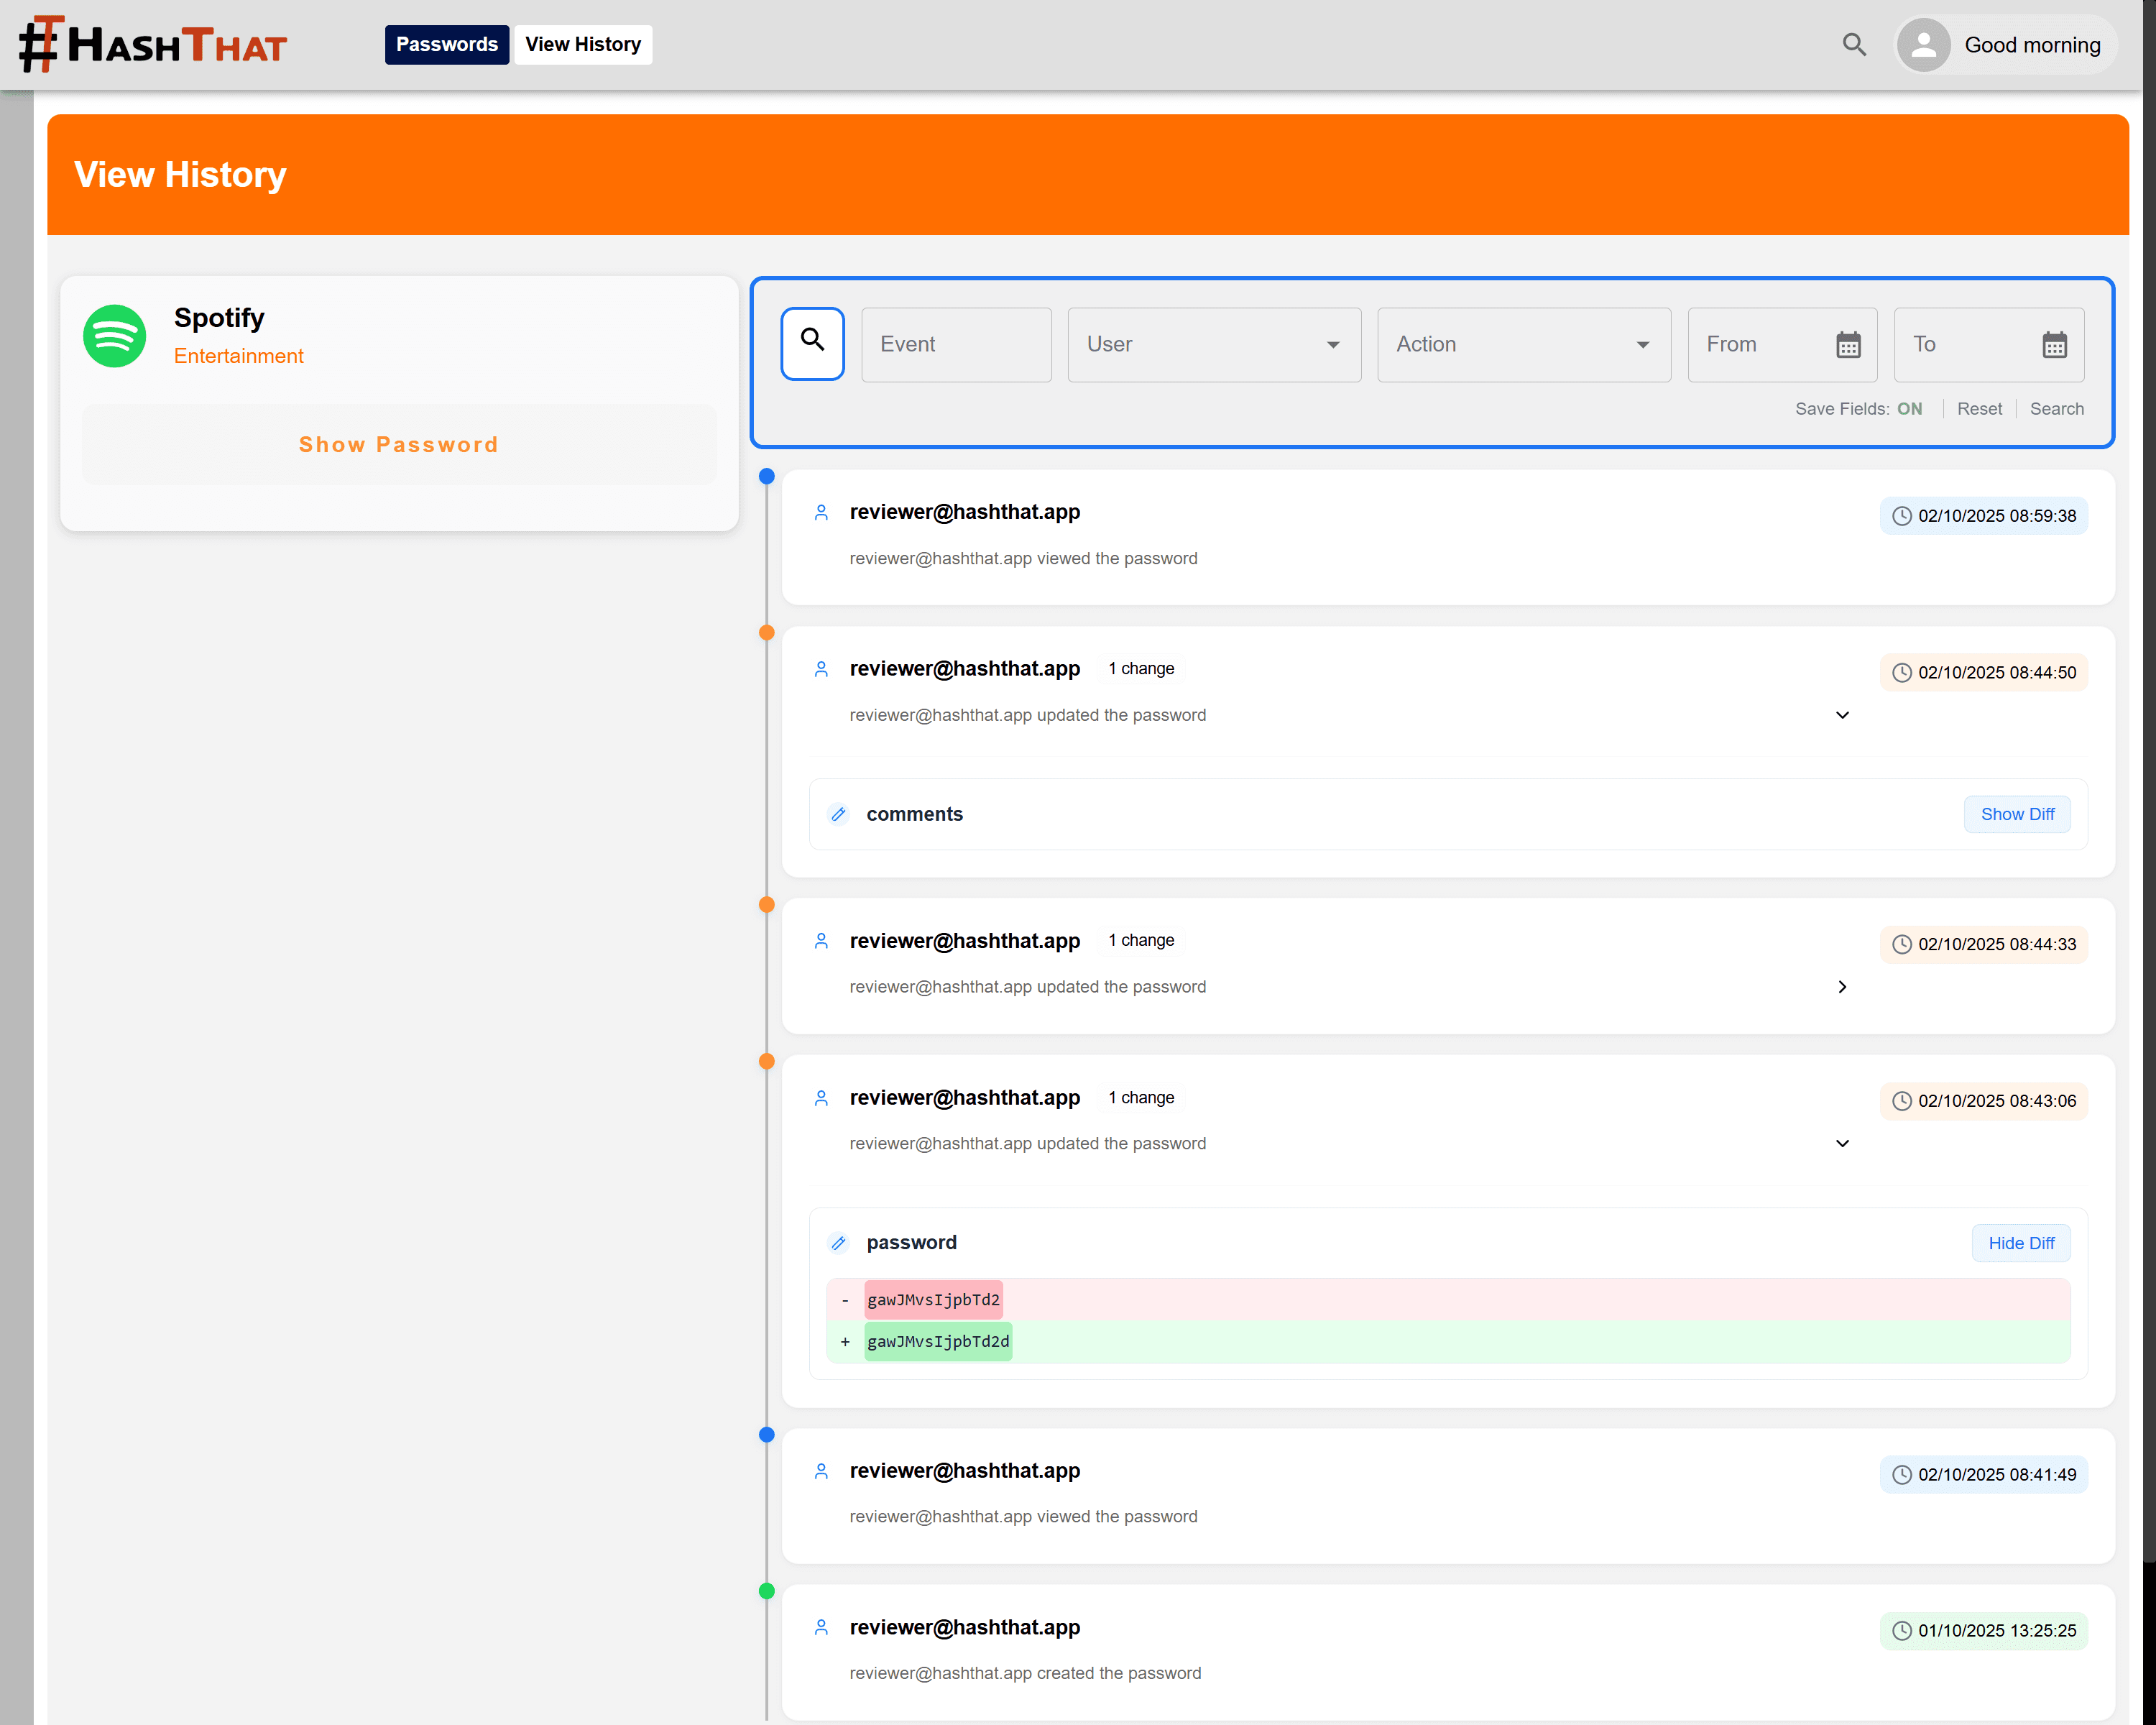Open the header search magnifier icon
Screen dimensions: 2156x1725
click(1853, 44)
